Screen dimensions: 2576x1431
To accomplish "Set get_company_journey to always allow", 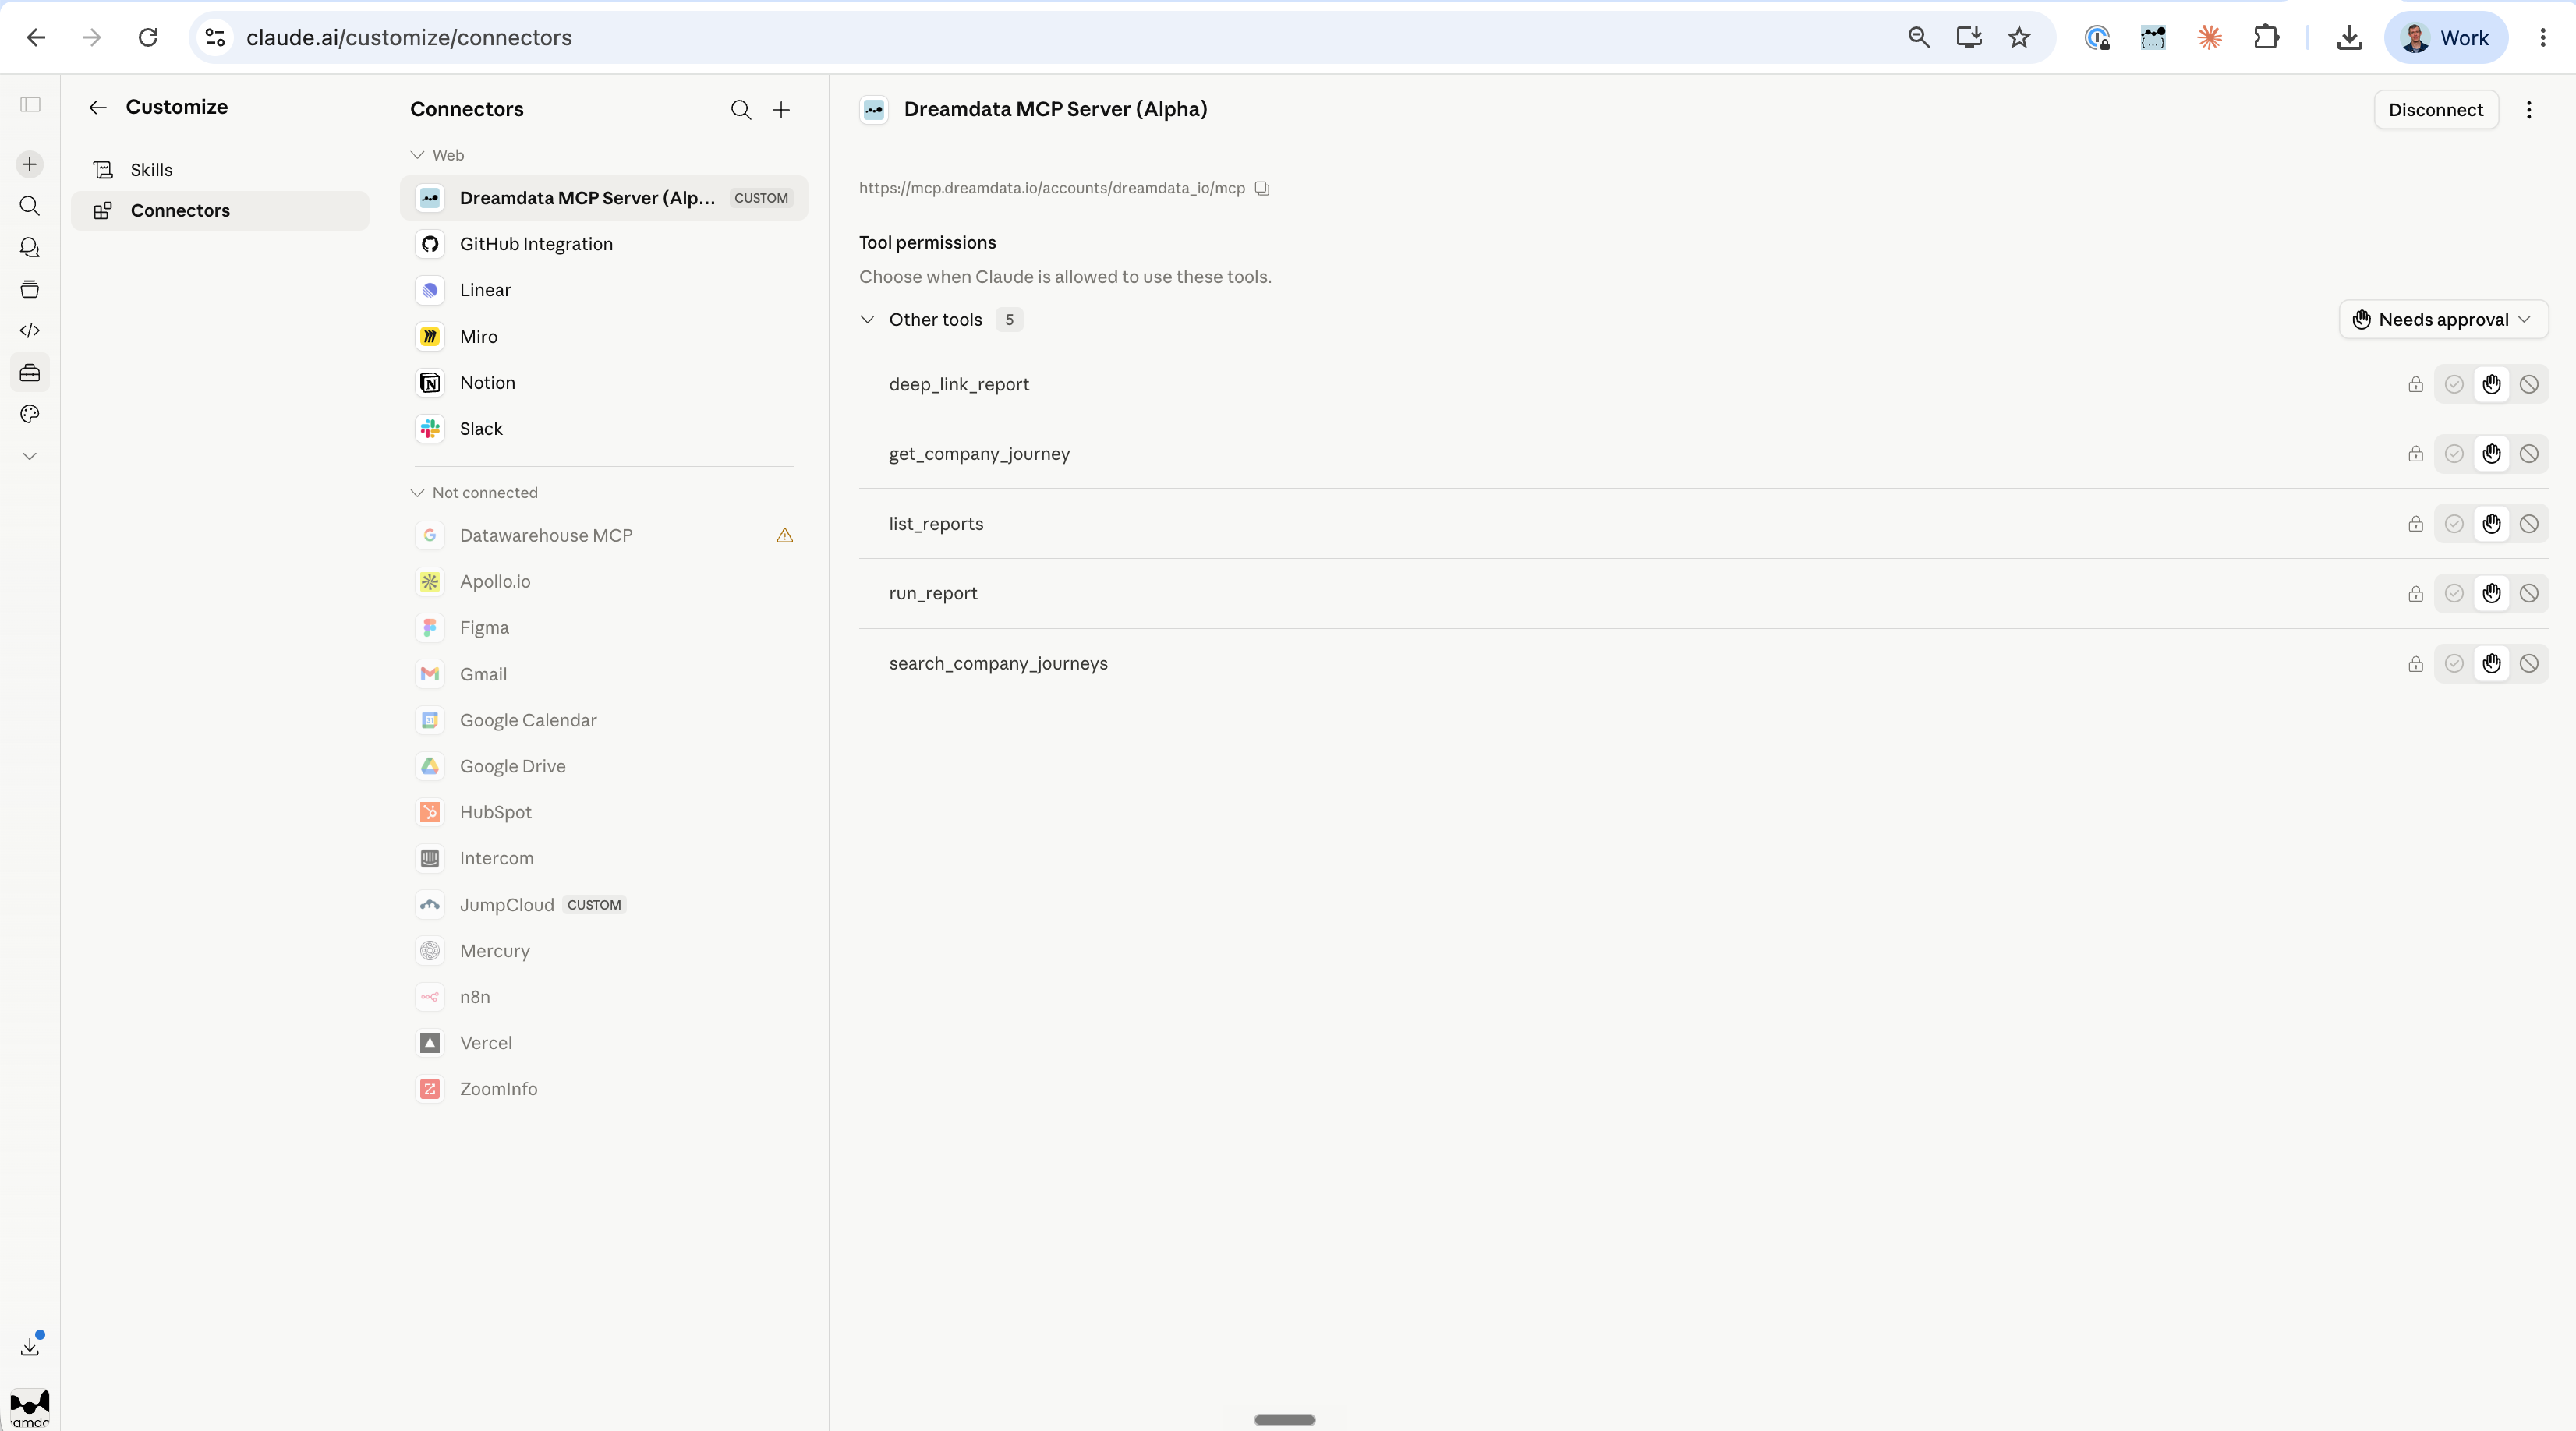I will point(2454,454).
